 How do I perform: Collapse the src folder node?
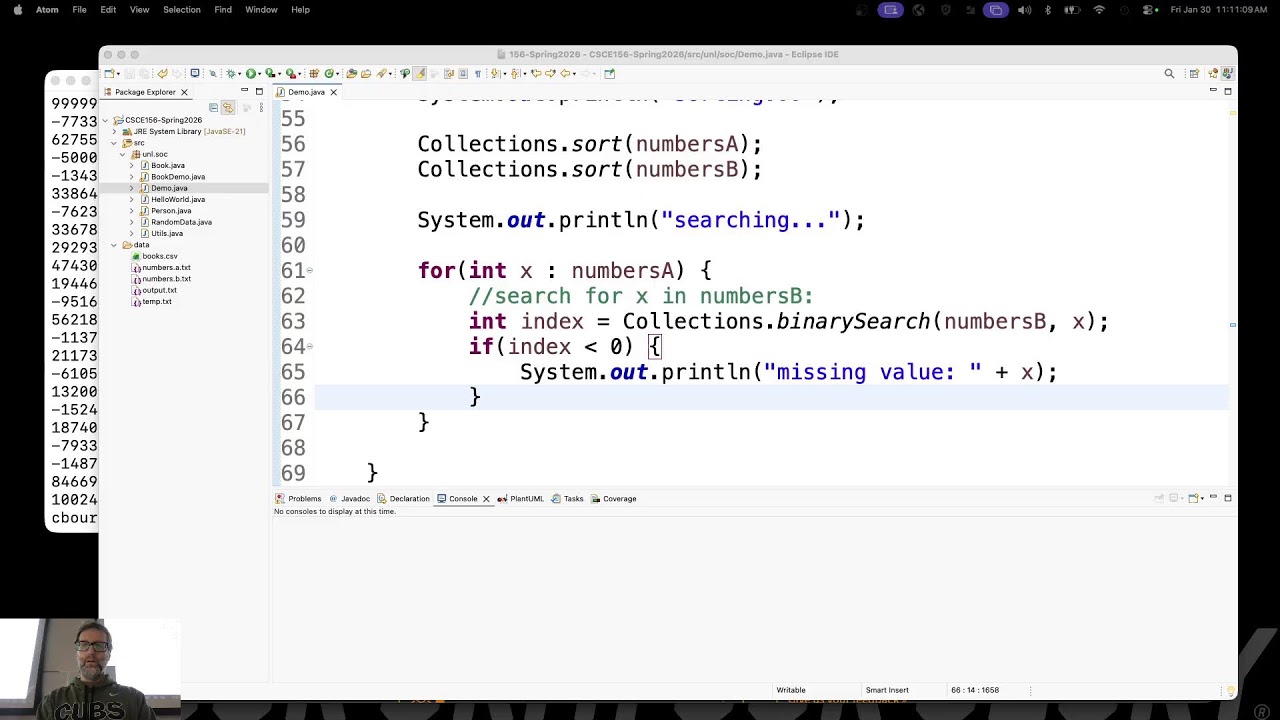click(114, 143)
